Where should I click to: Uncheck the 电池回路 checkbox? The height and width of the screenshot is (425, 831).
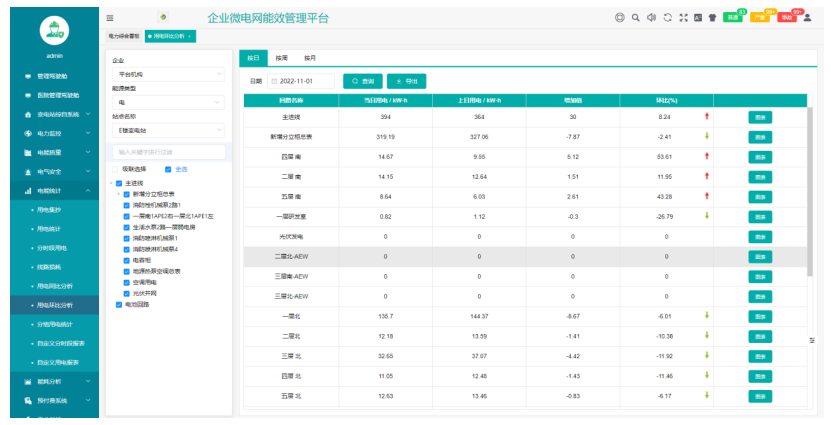119,305
